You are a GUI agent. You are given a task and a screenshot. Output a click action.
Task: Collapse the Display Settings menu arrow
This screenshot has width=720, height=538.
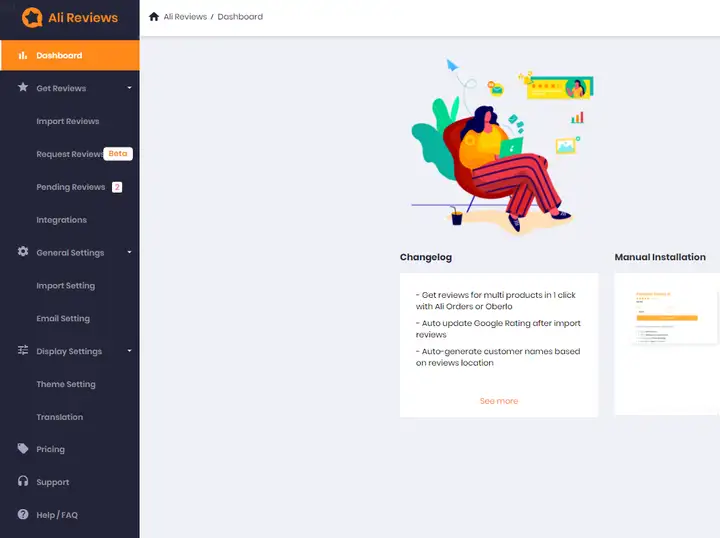[129, 351]
